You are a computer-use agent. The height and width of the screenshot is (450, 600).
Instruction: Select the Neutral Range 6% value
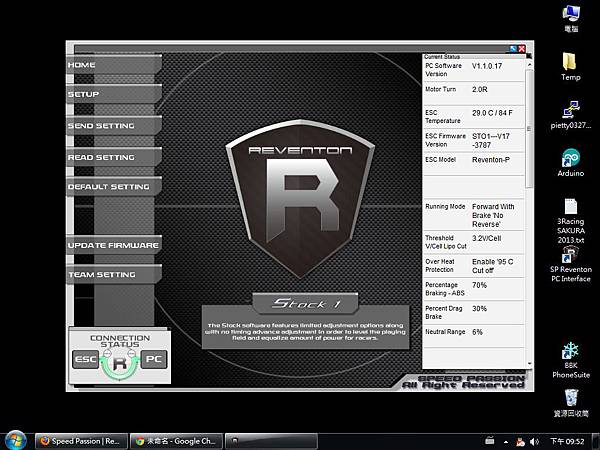(x=477, y=332)
